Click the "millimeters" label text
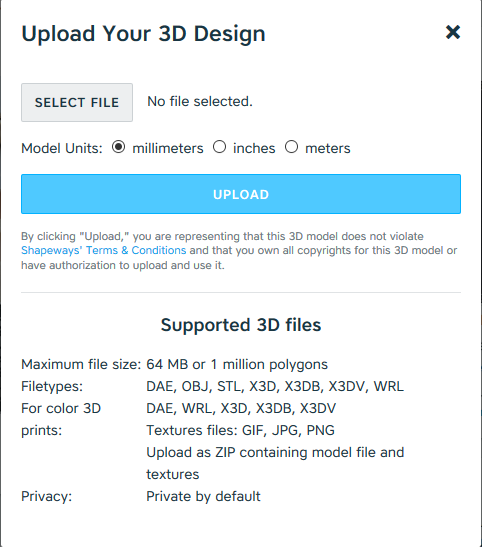The height and width of the screenshot is (547, 482). tap(168, 148)
